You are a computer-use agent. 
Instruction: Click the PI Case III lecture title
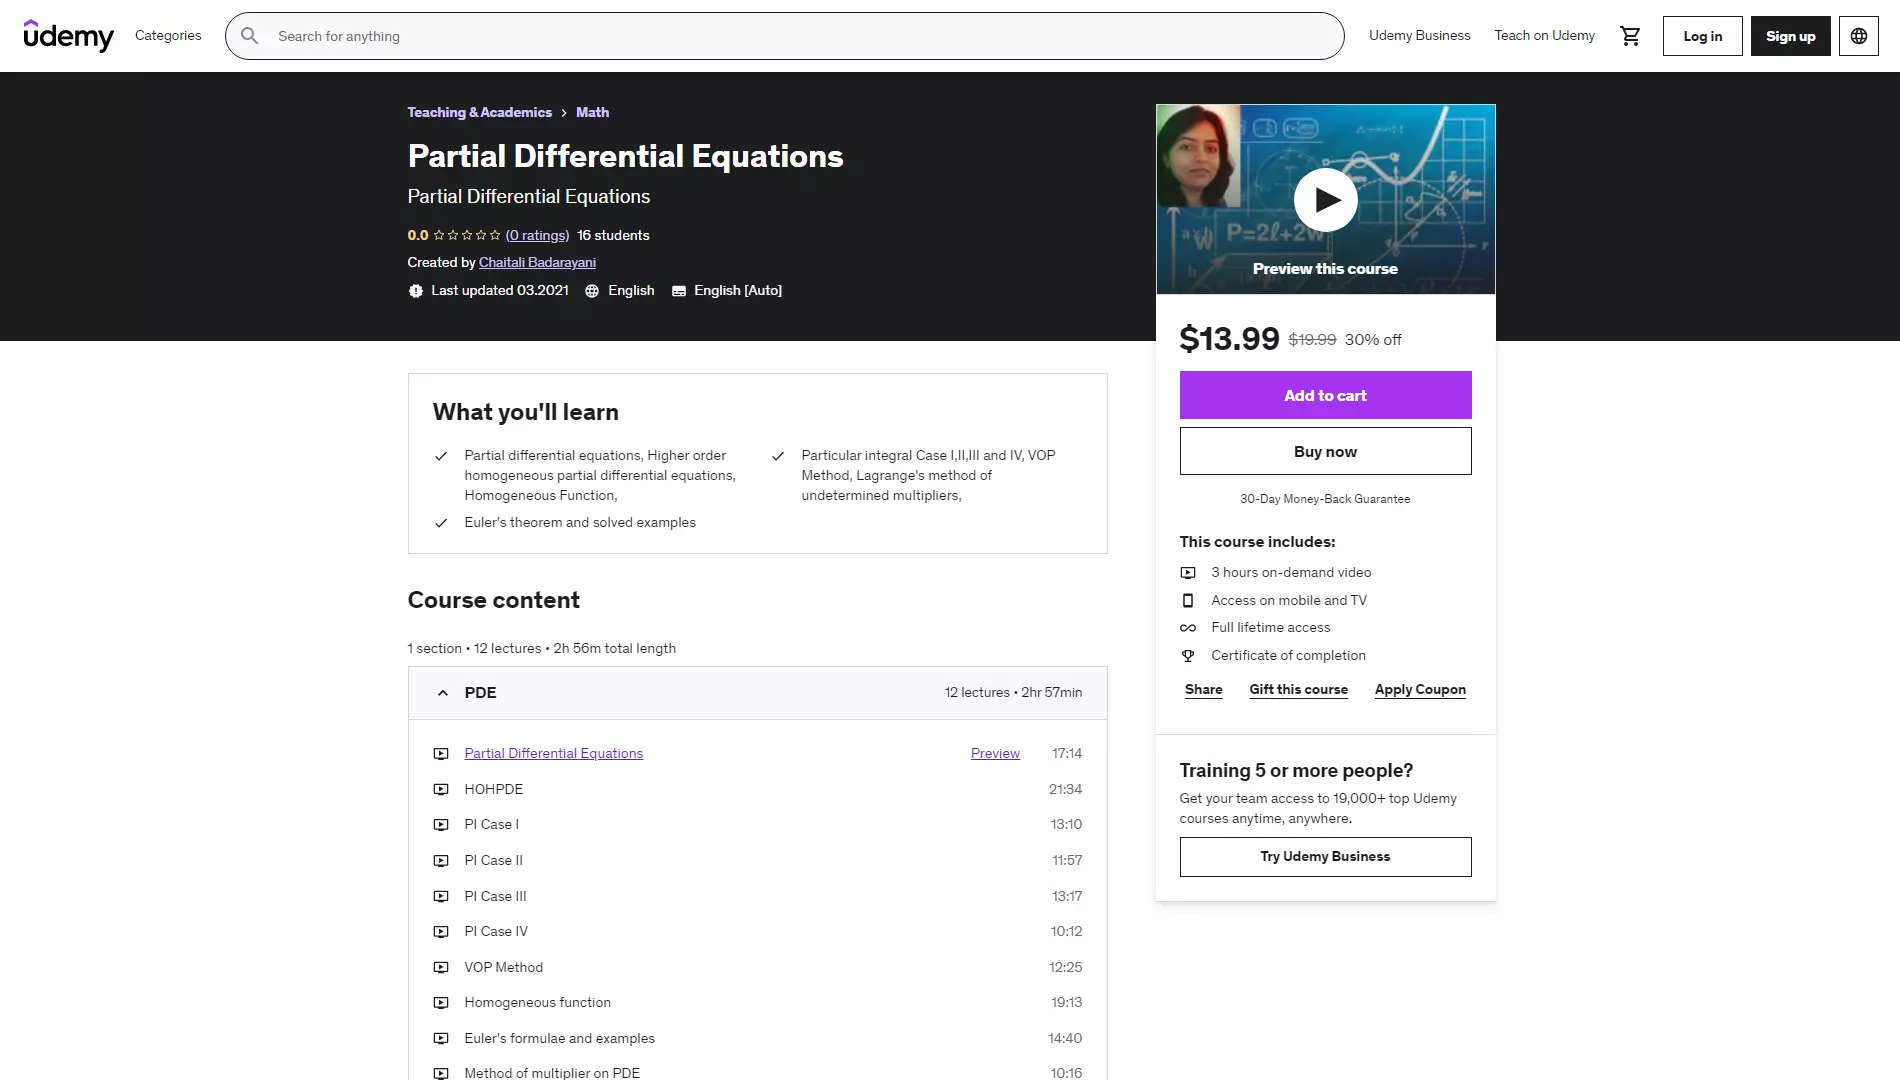point(495,897)
